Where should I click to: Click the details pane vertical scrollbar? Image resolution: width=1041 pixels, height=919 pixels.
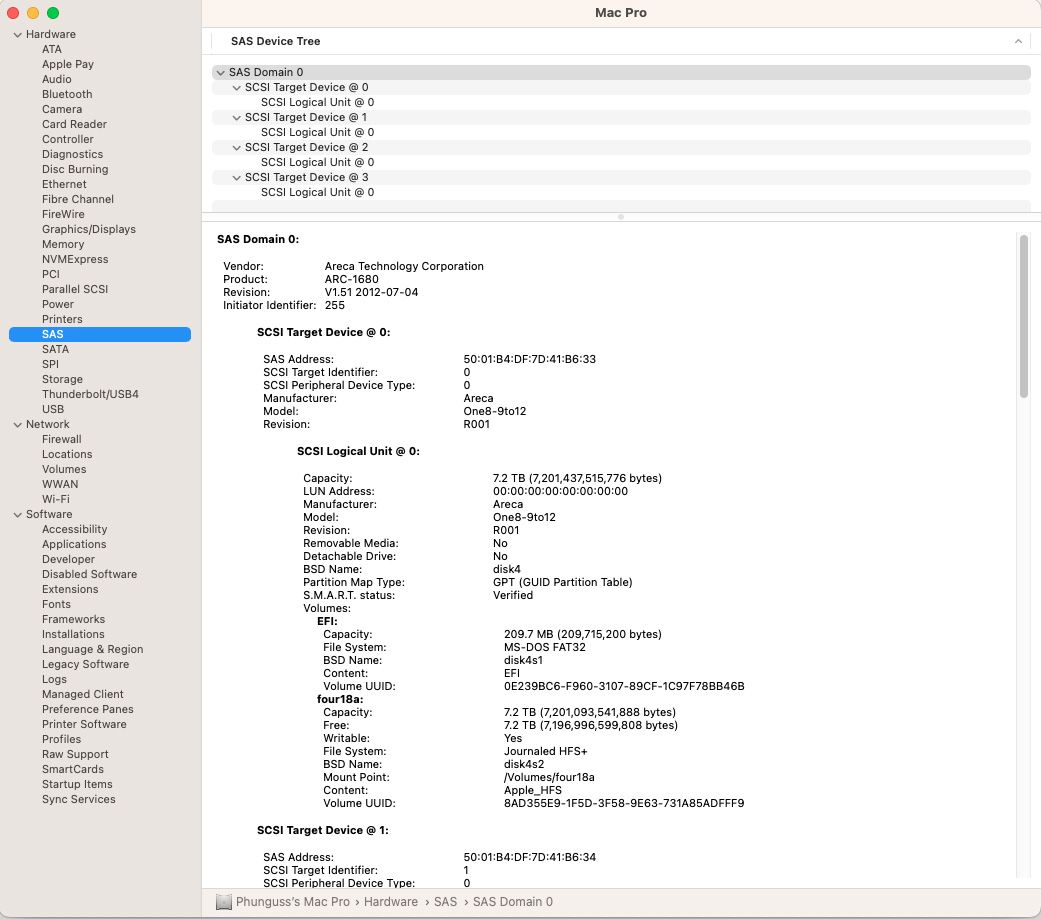[x=1024, y=316]
